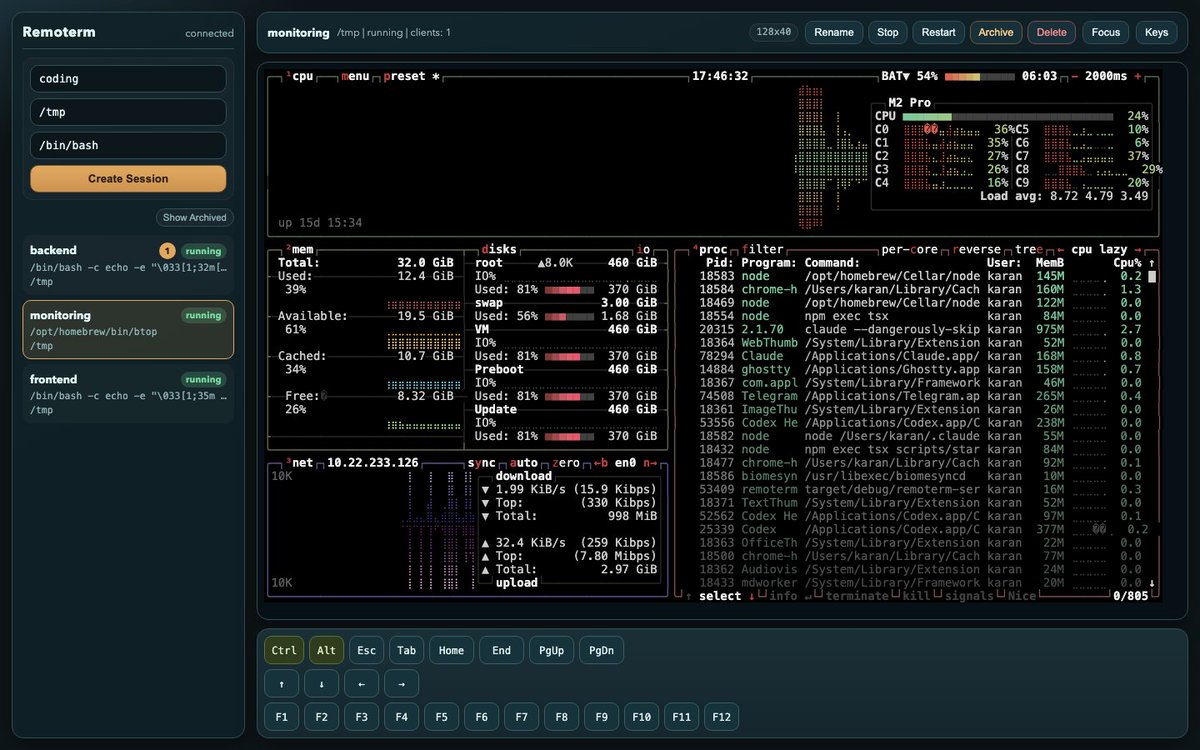This screenshot has height=750, width=1200.
Task: Click left arrow before cpu lazy sort
Action: [x=1059, y=249]
